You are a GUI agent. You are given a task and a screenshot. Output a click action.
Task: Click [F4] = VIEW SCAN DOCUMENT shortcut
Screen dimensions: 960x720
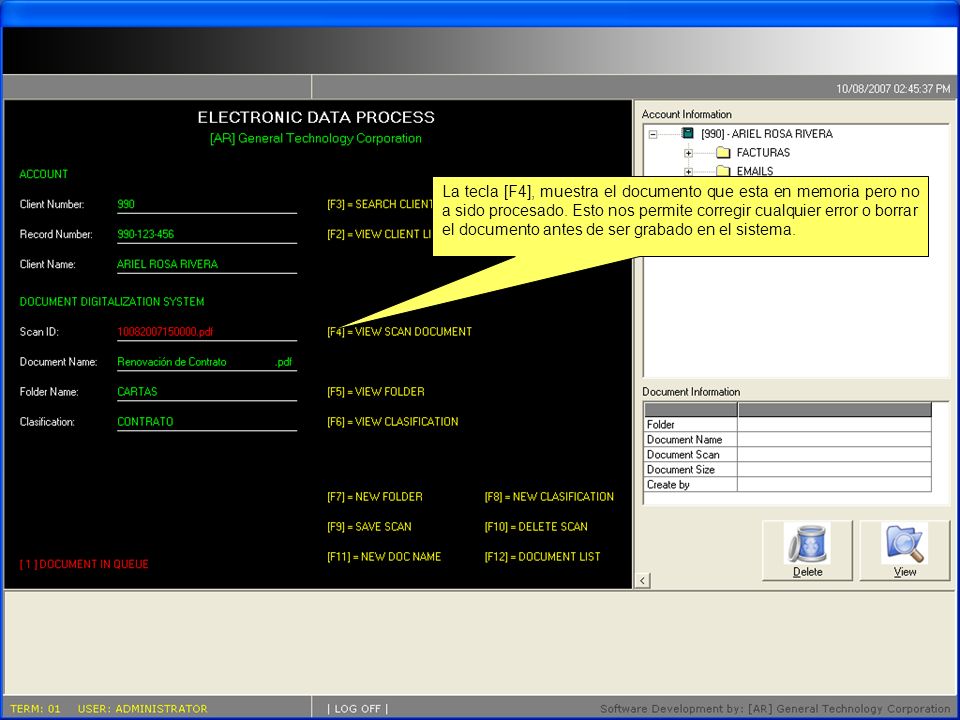click(399, 332)
